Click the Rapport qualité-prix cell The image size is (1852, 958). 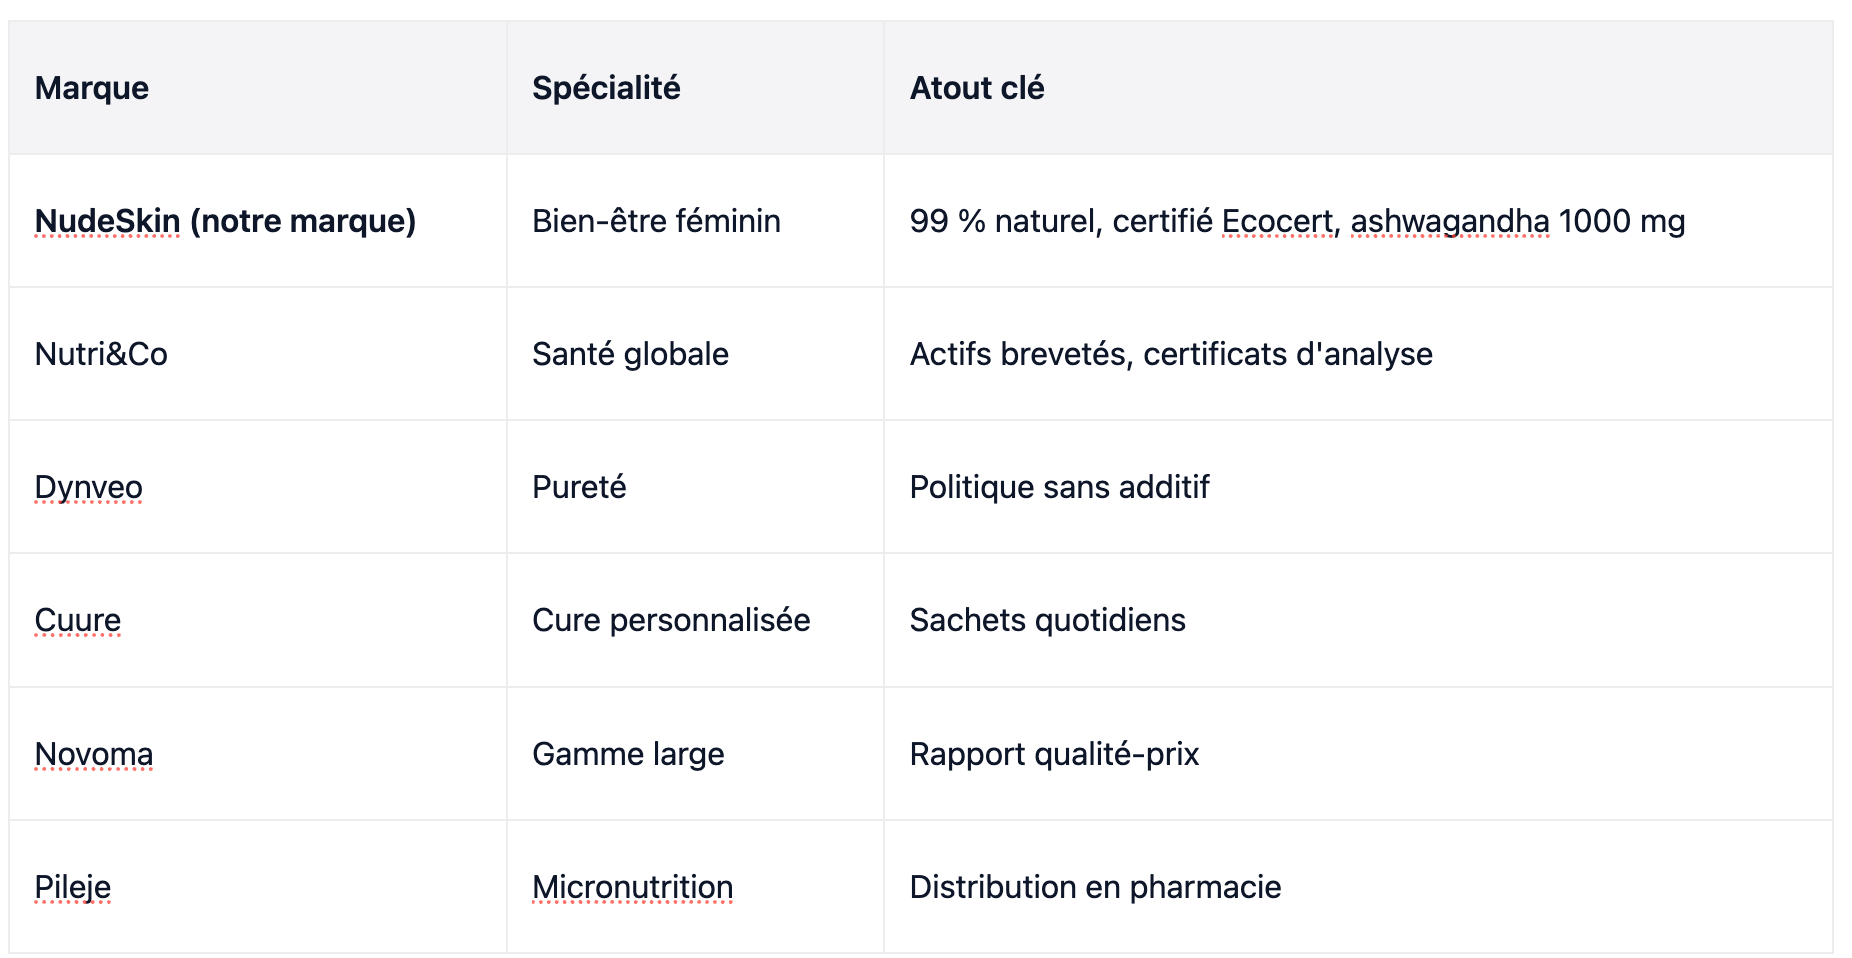(x=1358, y=754)
